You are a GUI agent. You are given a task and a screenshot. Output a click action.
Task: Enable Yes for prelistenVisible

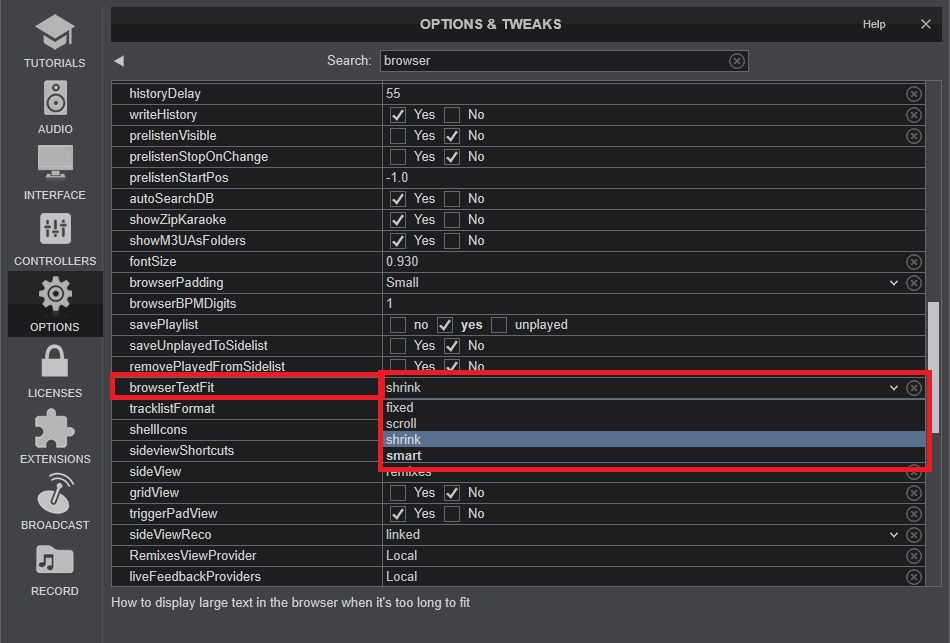(x=398, y=136)
